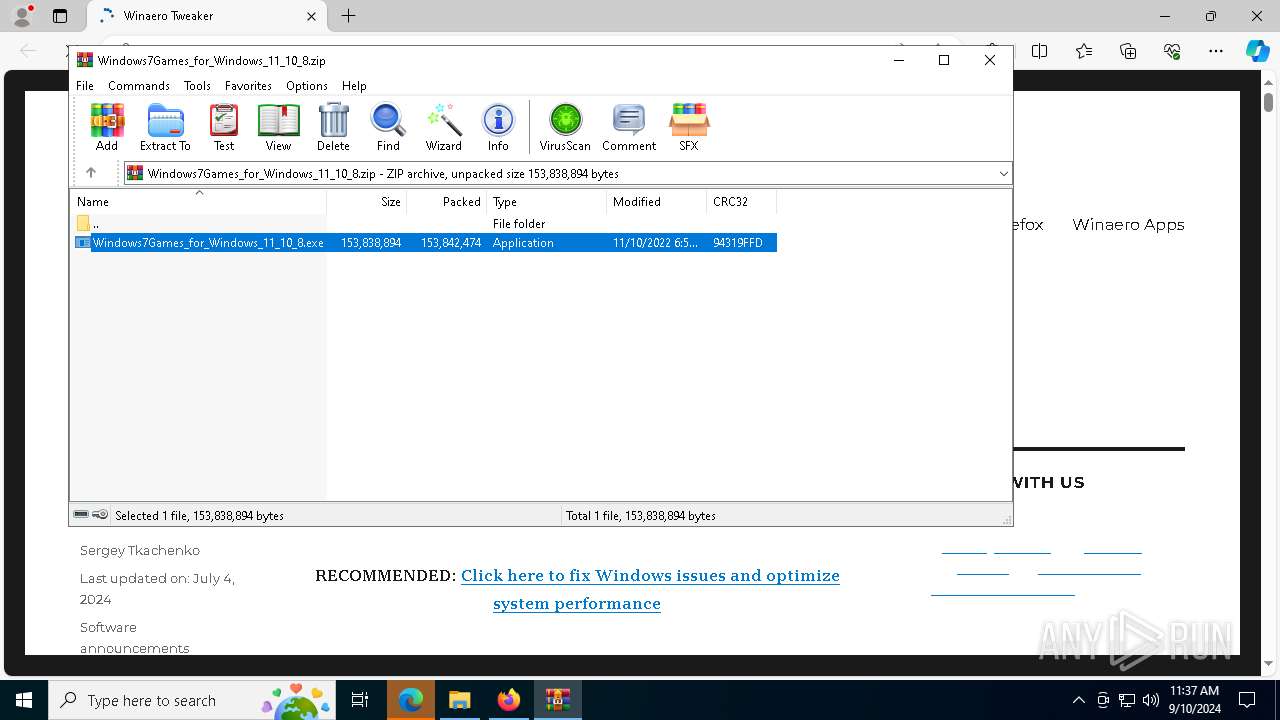Select Windows7Games_for_Windows_11_10_8.exe file row
Screen dimensions: 1280x720
424,243
